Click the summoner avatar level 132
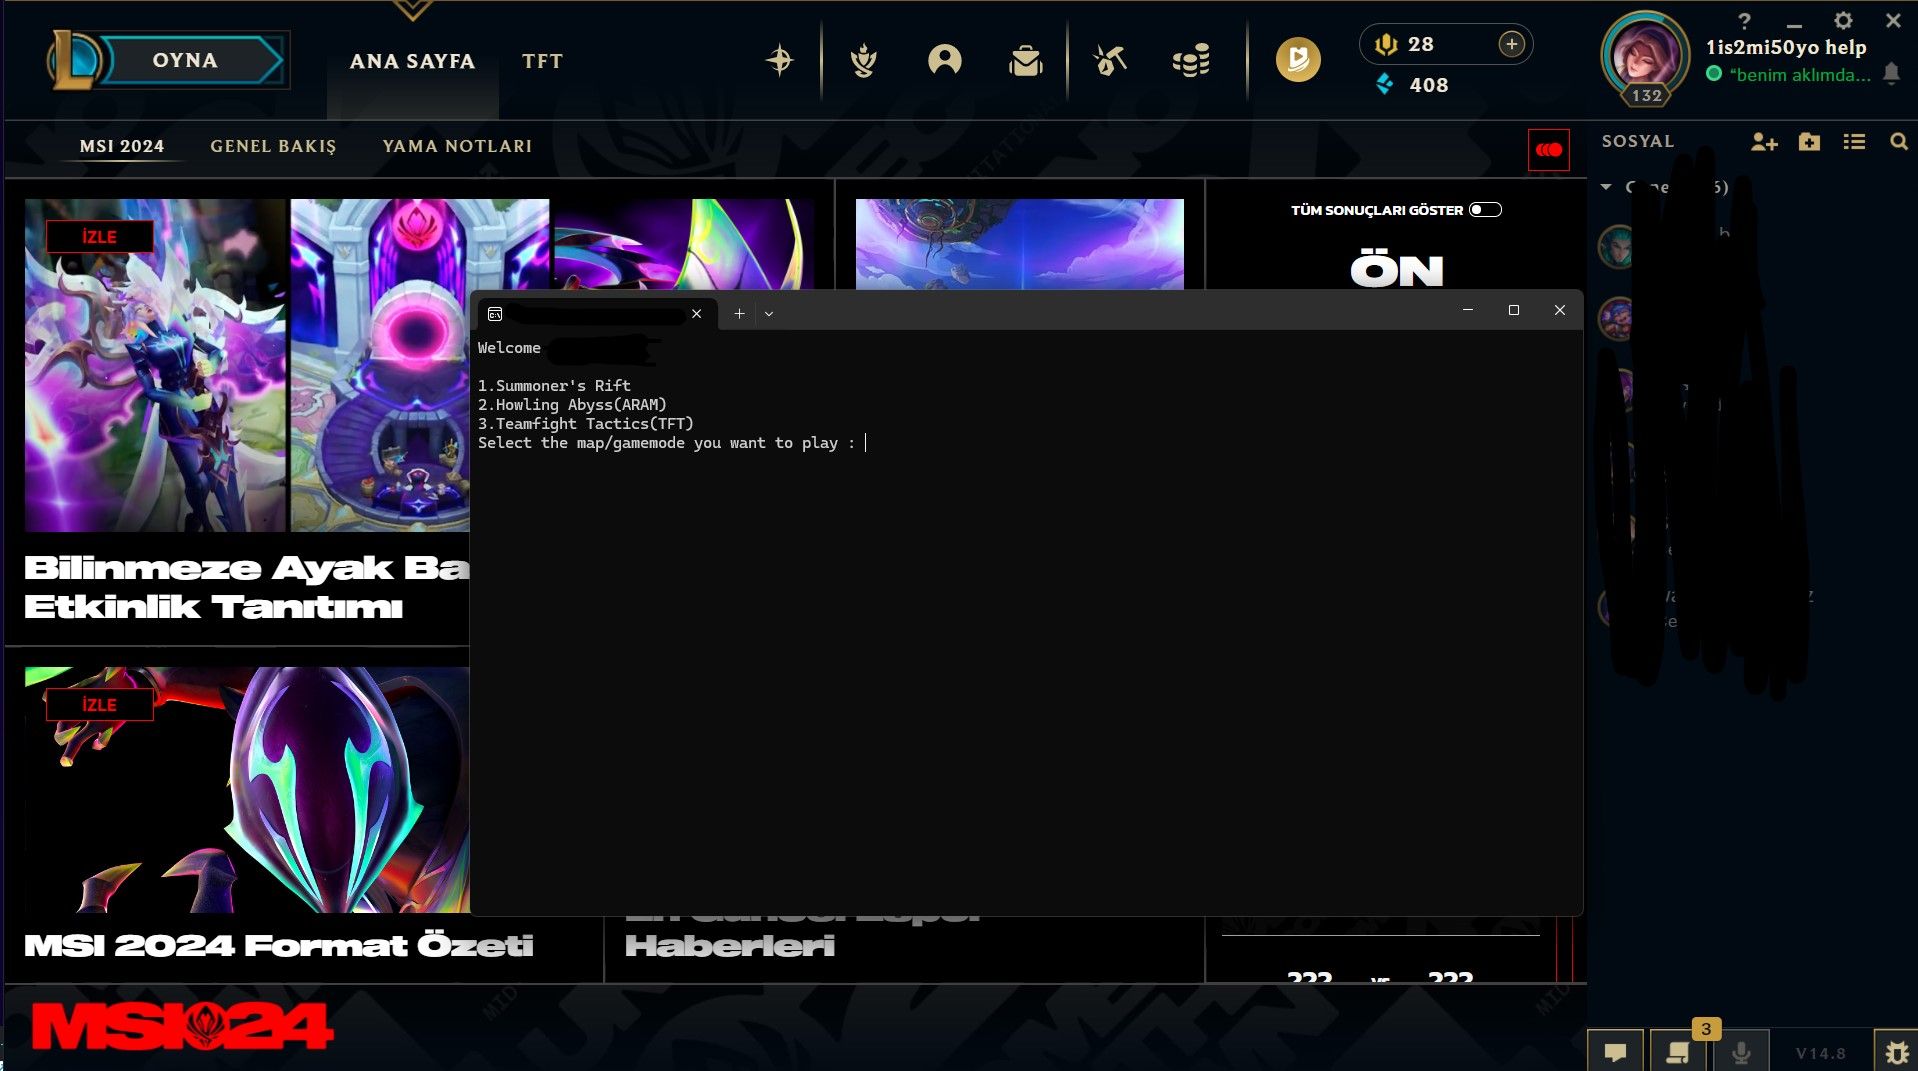Viewport: 1918px width, 1071px height. coord(1646,59)
